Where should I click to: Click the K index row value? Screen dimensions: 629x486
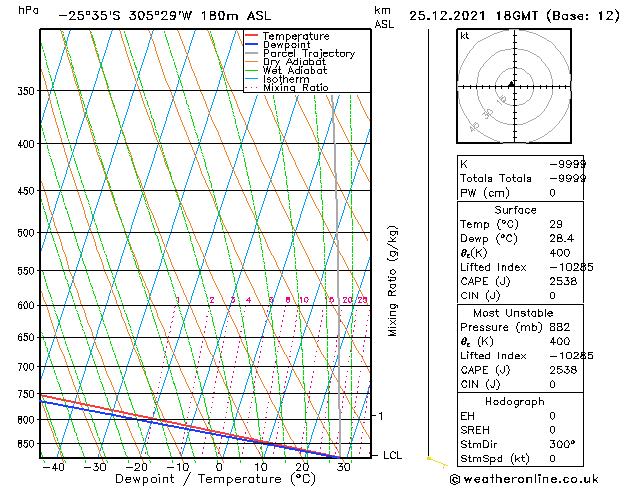(568, 164)
